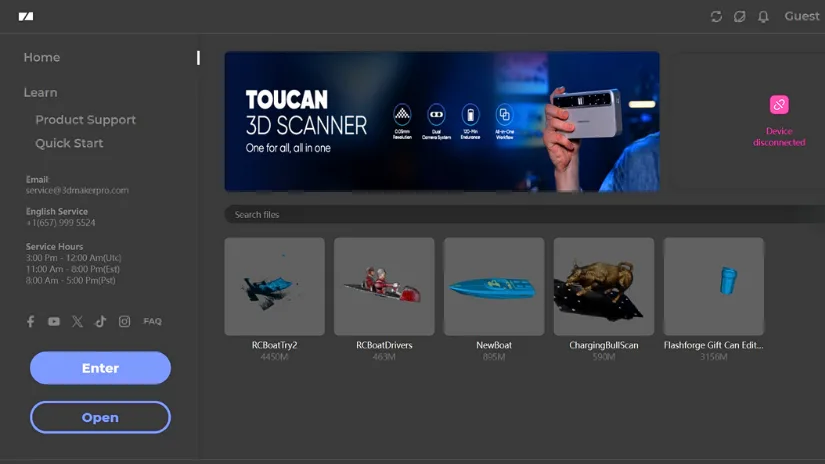Open the X (Twitter) social icon
The width and height of the screenshot is (825, 464).
click(77, 321)
